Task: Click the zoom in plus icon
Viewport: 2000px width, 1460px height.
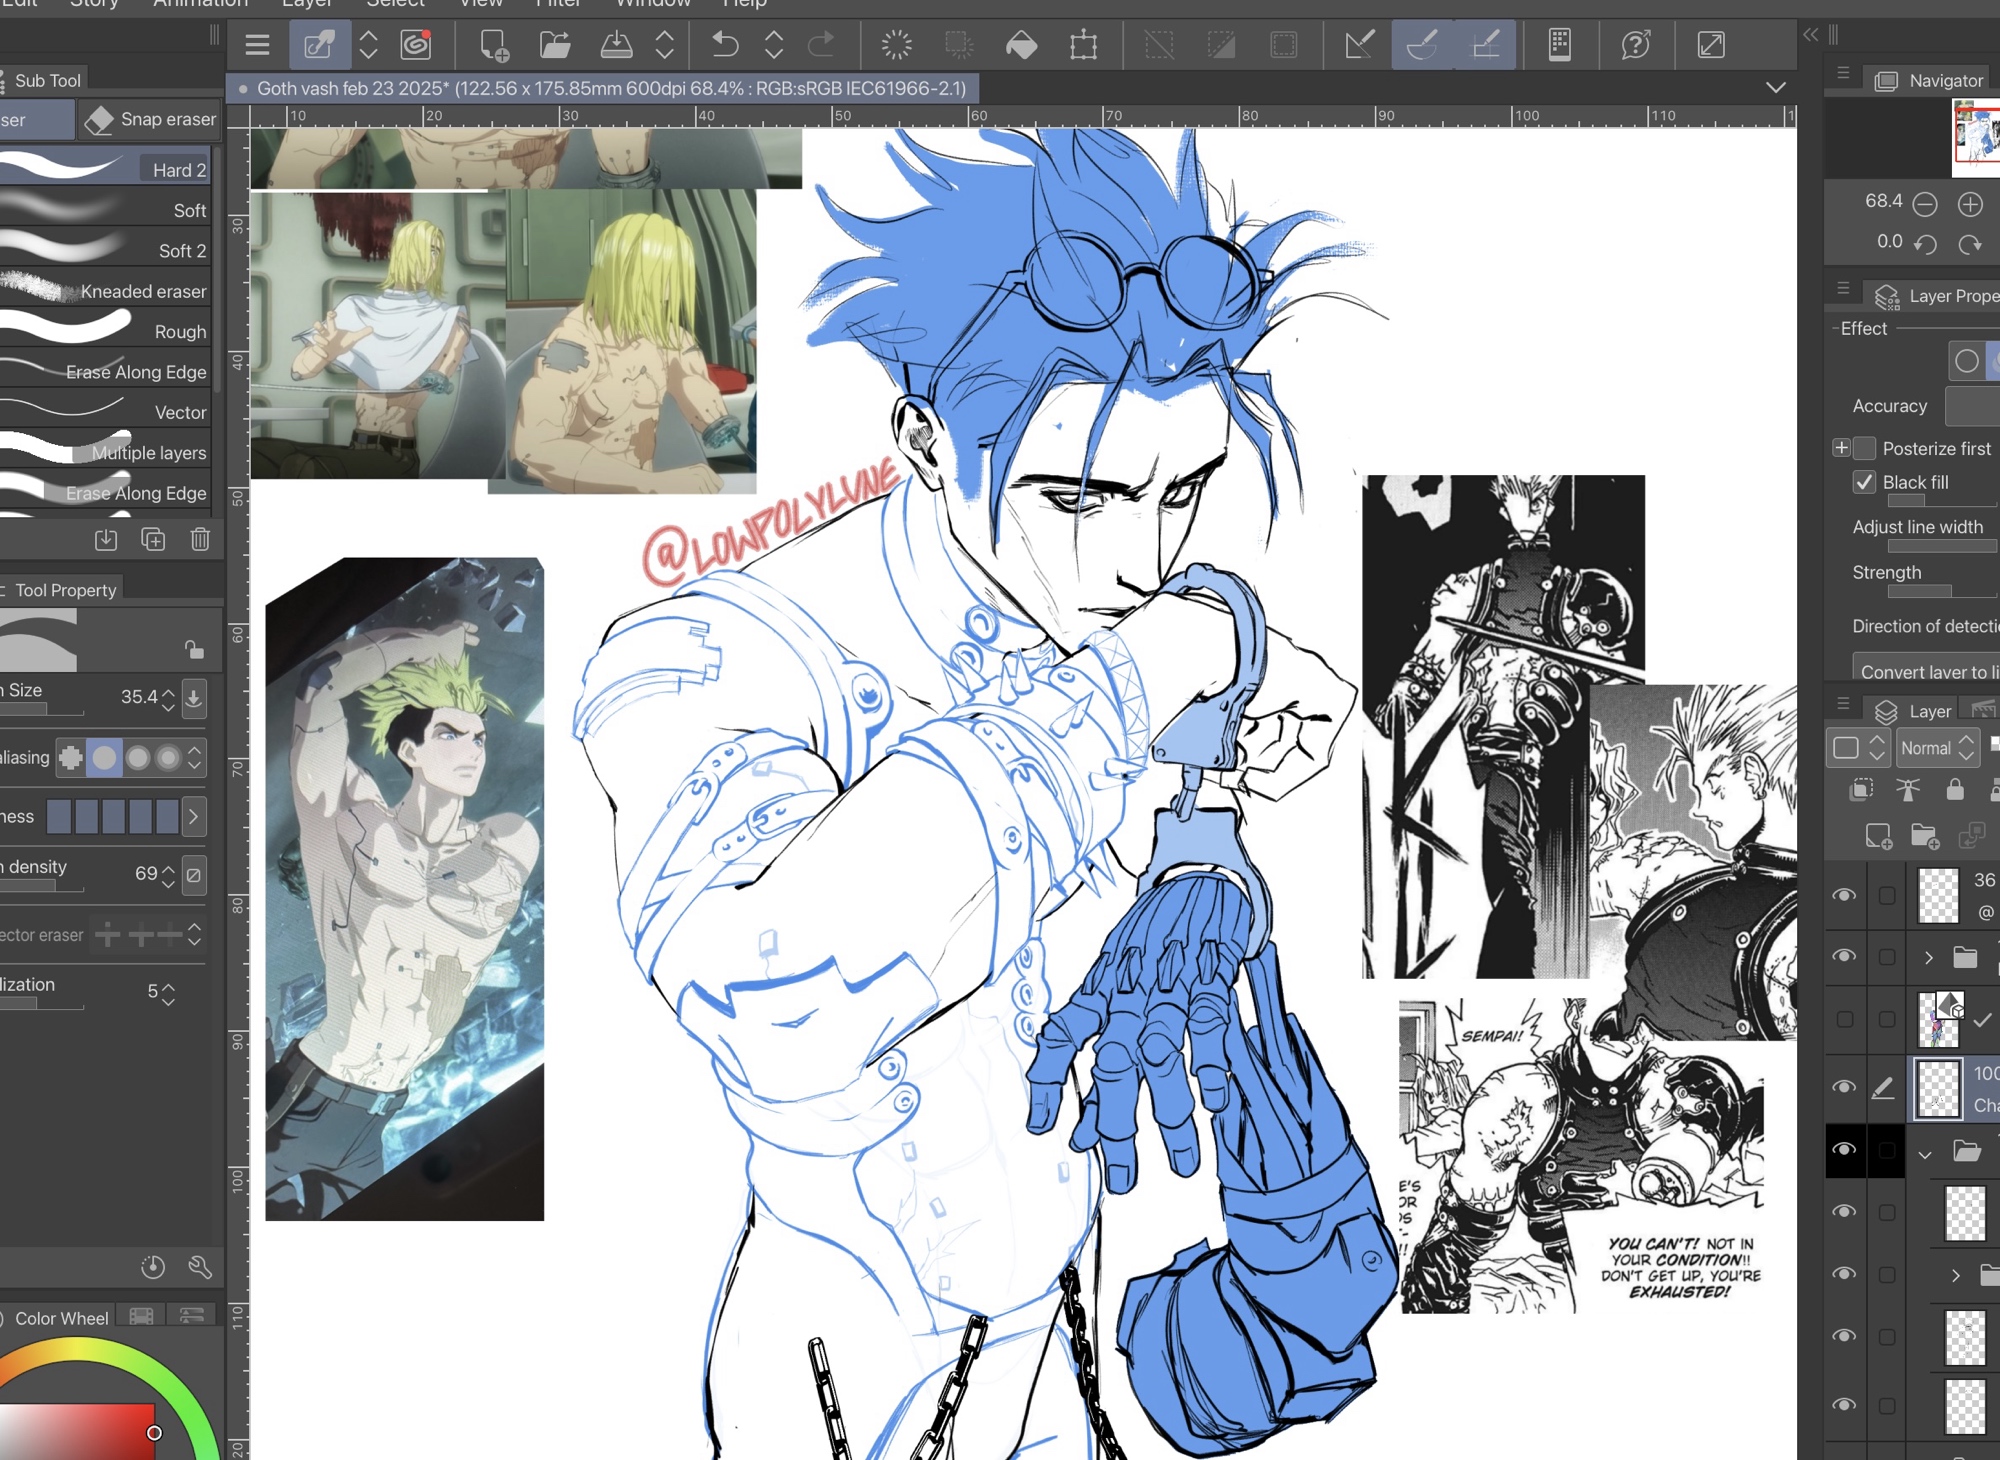Action: click(x=1970, y=204)
